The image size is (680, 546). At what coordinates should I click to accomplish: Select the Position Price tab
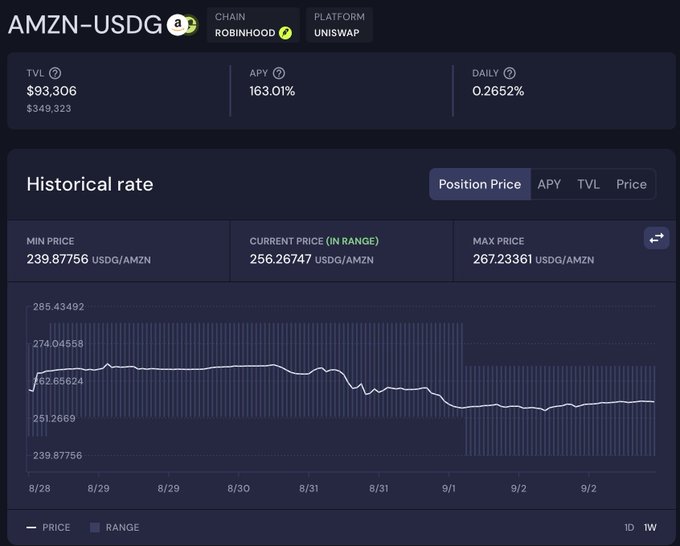pos(480,184)
